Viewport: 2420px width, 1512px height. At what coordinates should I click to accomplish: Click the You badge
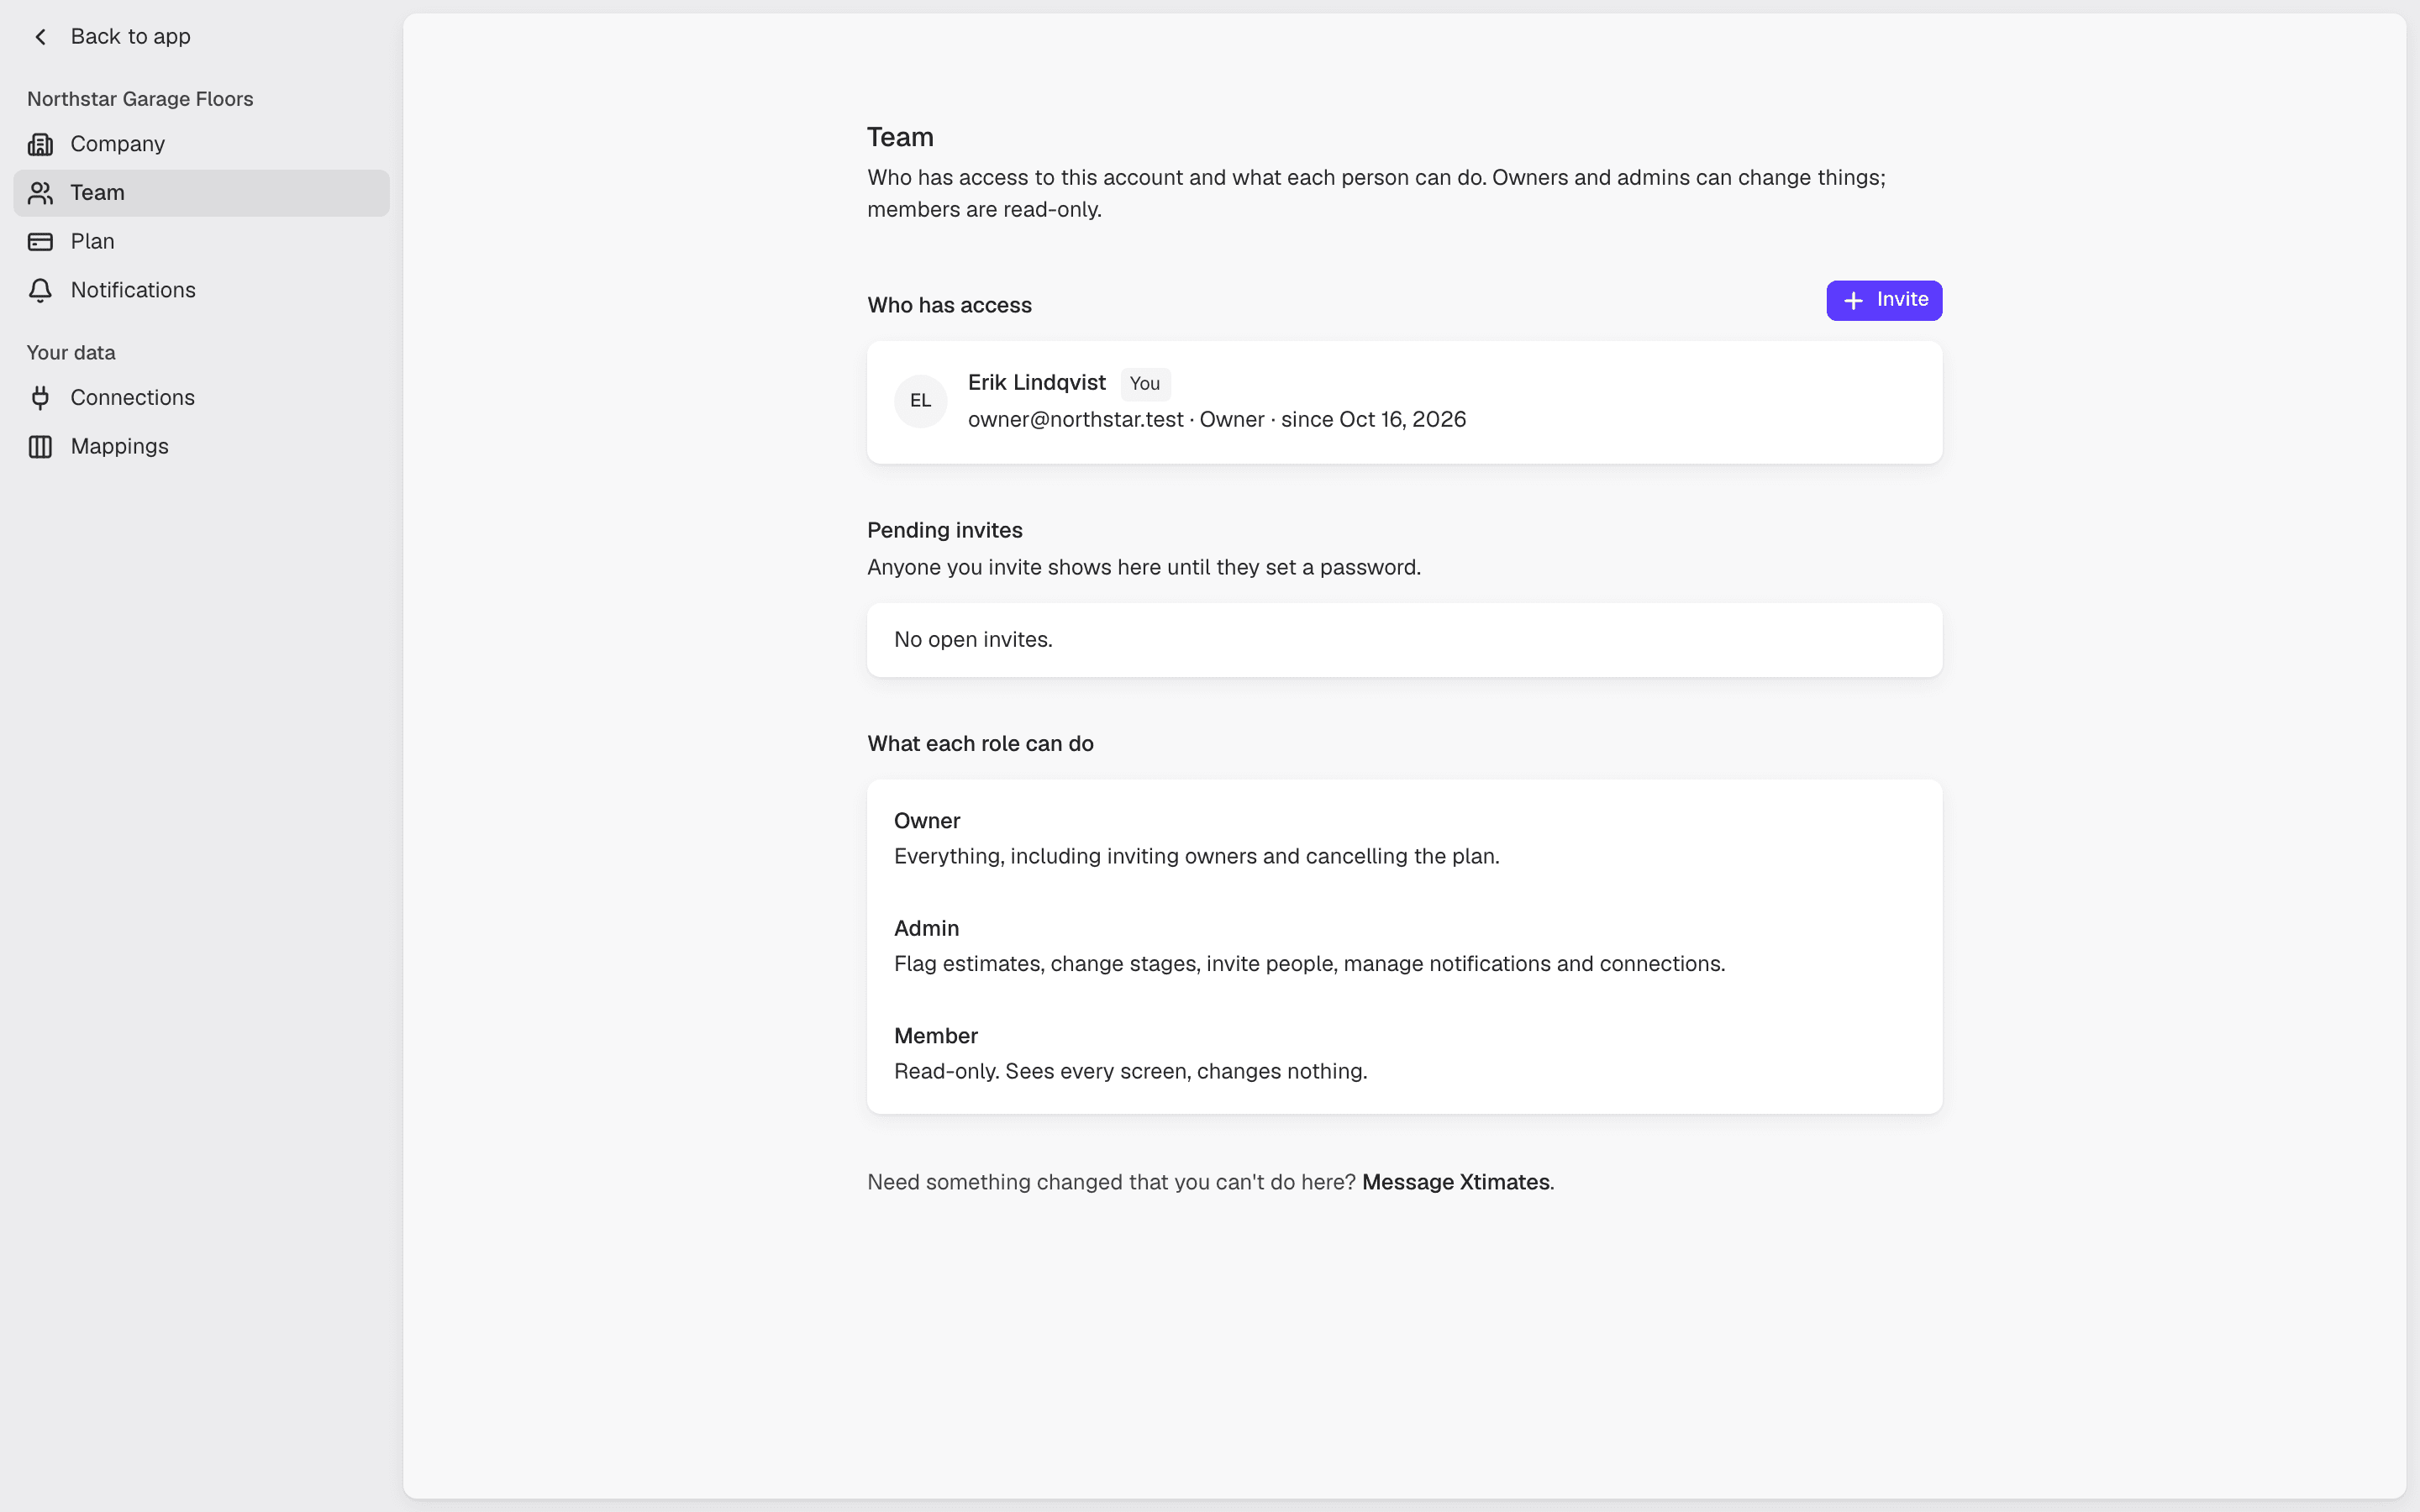pyautogui.click(x=1145, y=384)
